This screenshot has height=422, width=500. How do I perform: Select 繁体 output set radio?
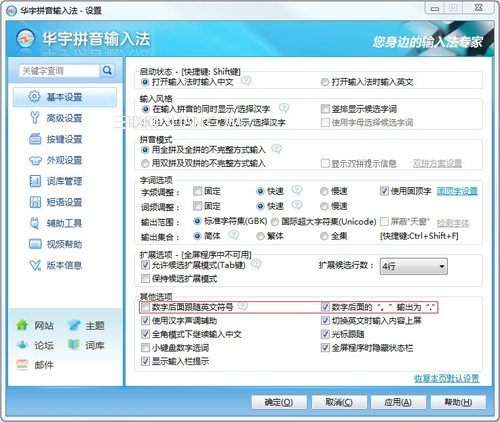pyautogui.click(x=260, y=236)
